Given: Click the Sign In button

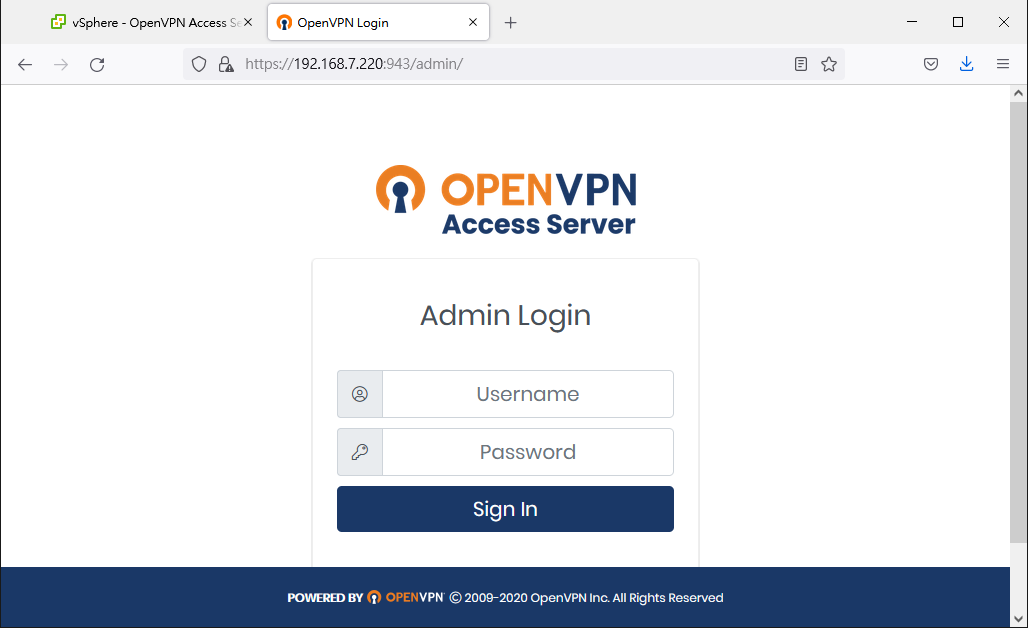Looking at the screenshot, I should click(x=505, y=509).
